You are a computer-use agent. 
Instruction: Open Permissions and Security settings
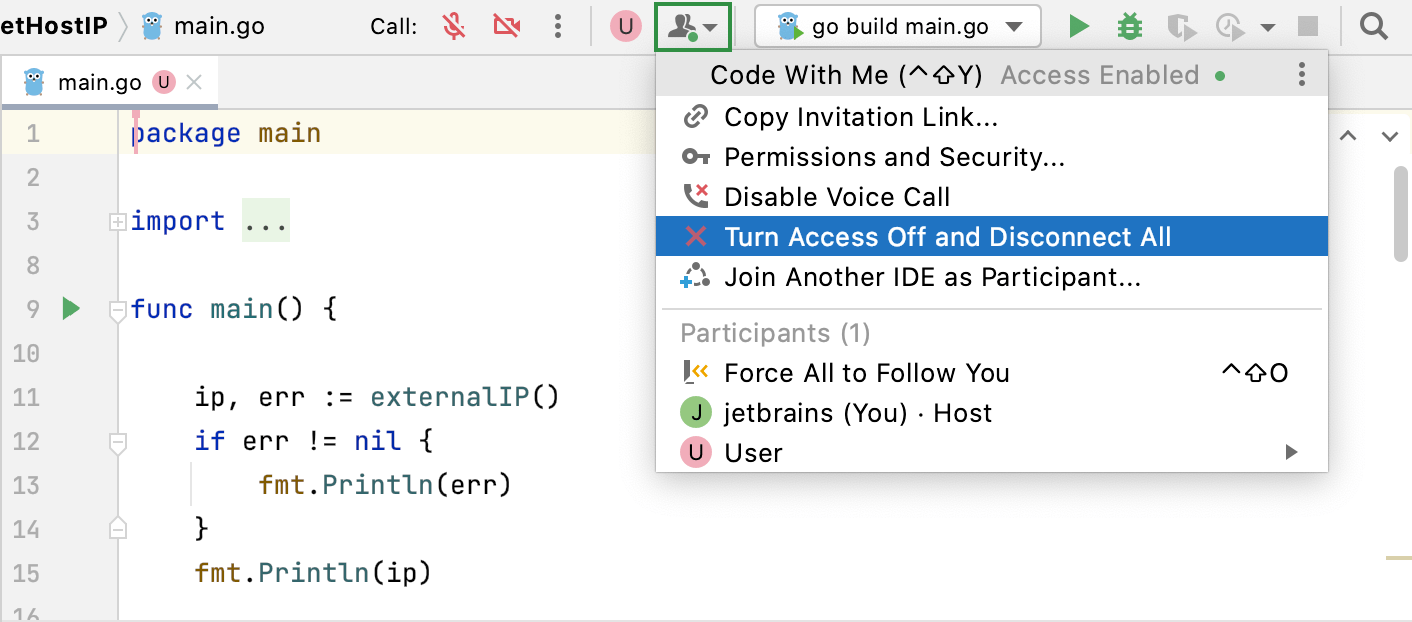coord(894,157)
